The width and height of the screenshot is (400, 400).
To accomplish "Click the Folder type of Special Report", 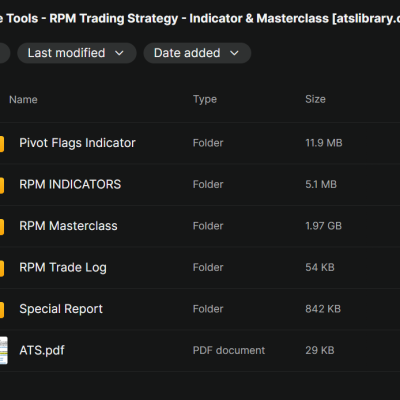I will 208,309.
